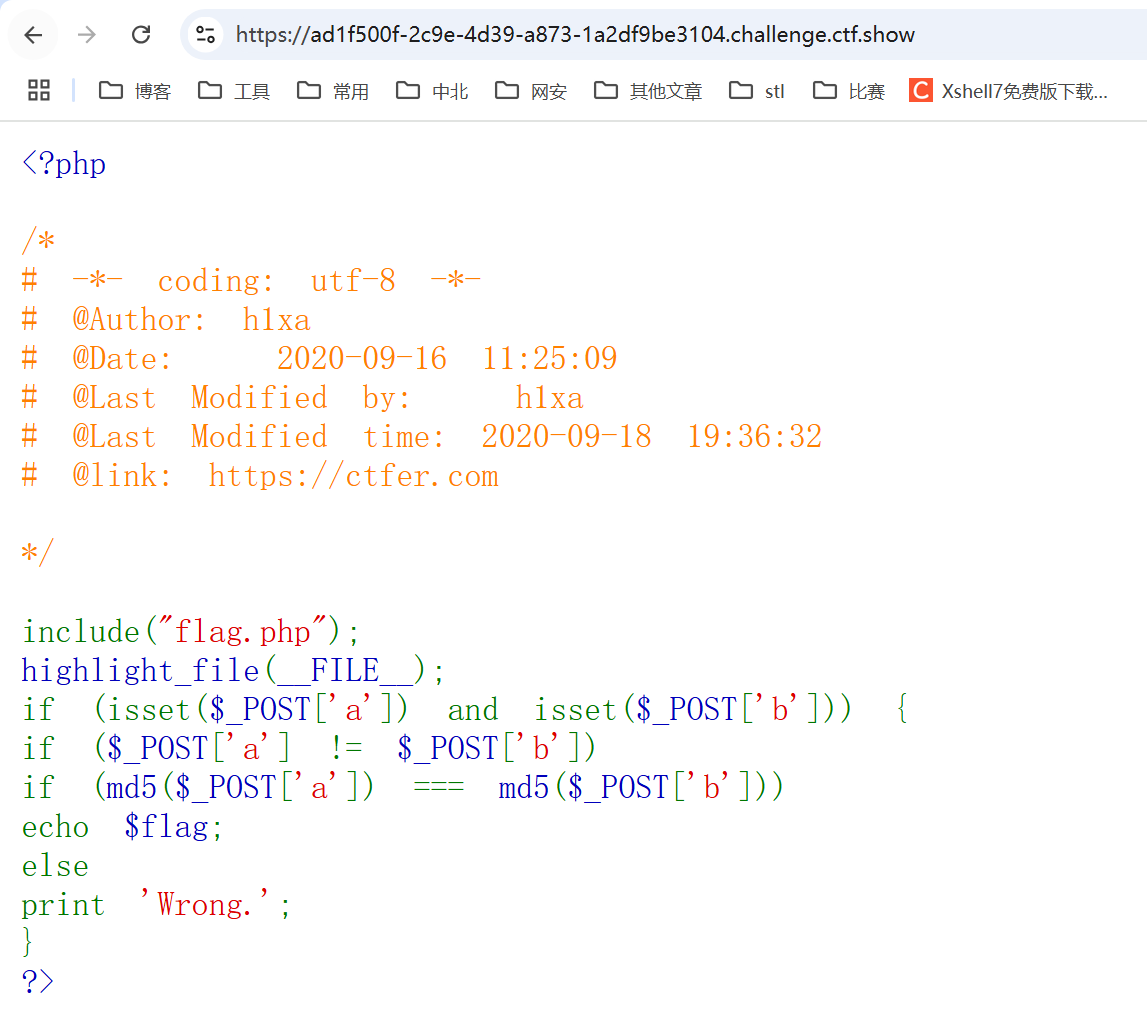The height and width of the screenshot is (1027, 1147).
Task: Click the '@Author: h1xa' comment line
Action: click(x=166, y=320)
